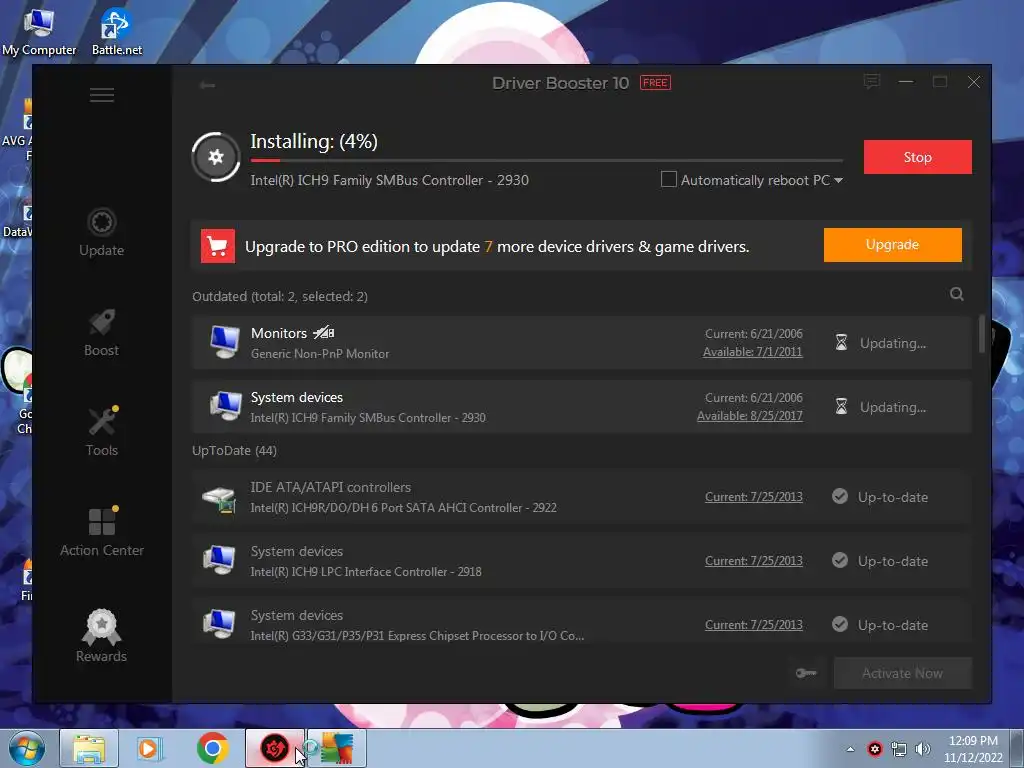Click Activate Now button
This screenshot has width=1024, height=768.
(903, 673)
